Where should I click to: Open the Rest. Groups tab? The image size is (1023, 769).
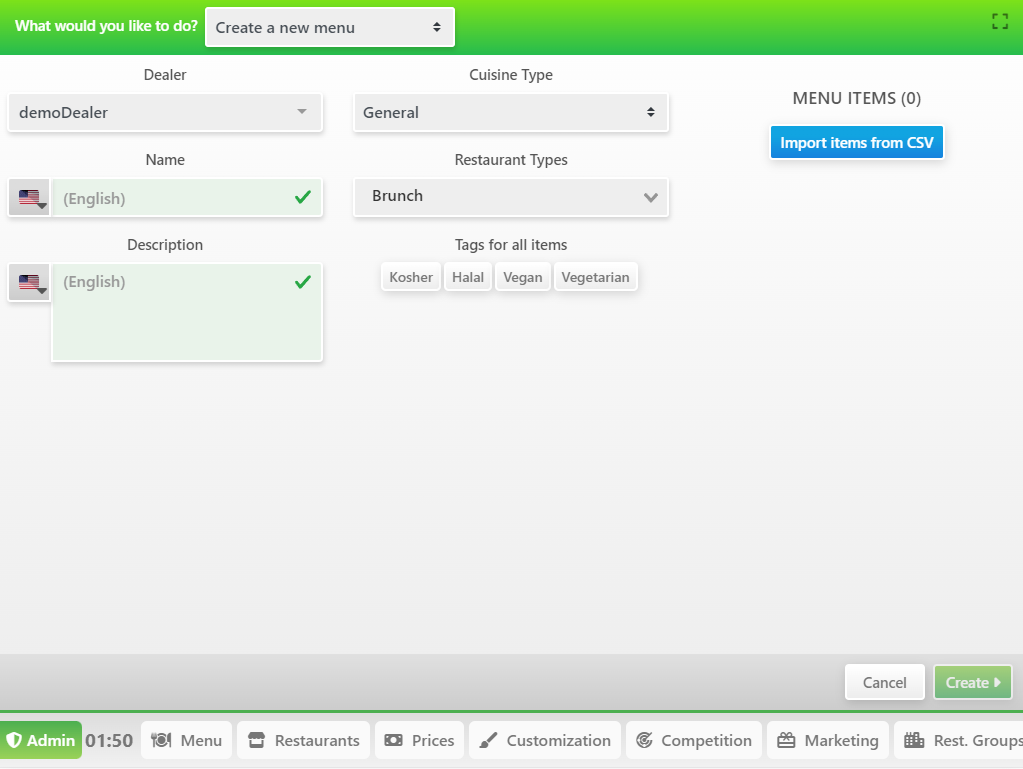[960, 740]
